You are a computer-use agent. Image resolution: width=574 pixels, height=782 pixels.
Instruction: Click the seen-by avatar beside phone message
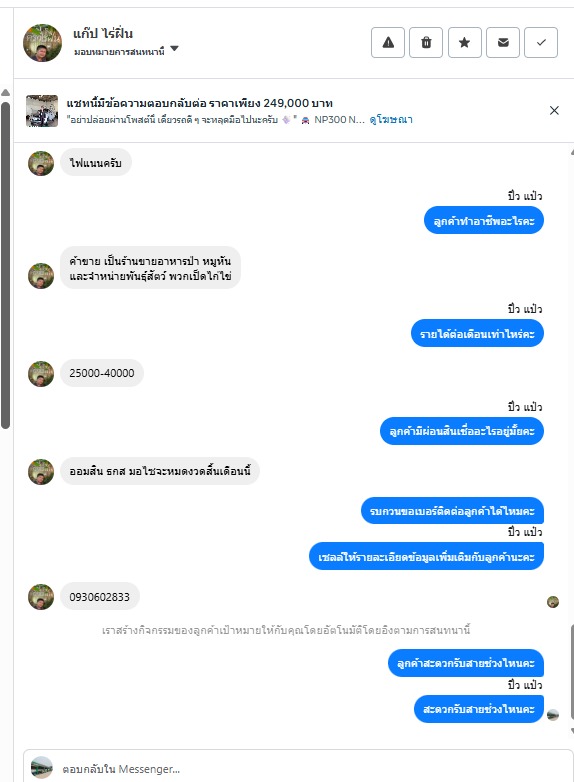pos(553,602)
